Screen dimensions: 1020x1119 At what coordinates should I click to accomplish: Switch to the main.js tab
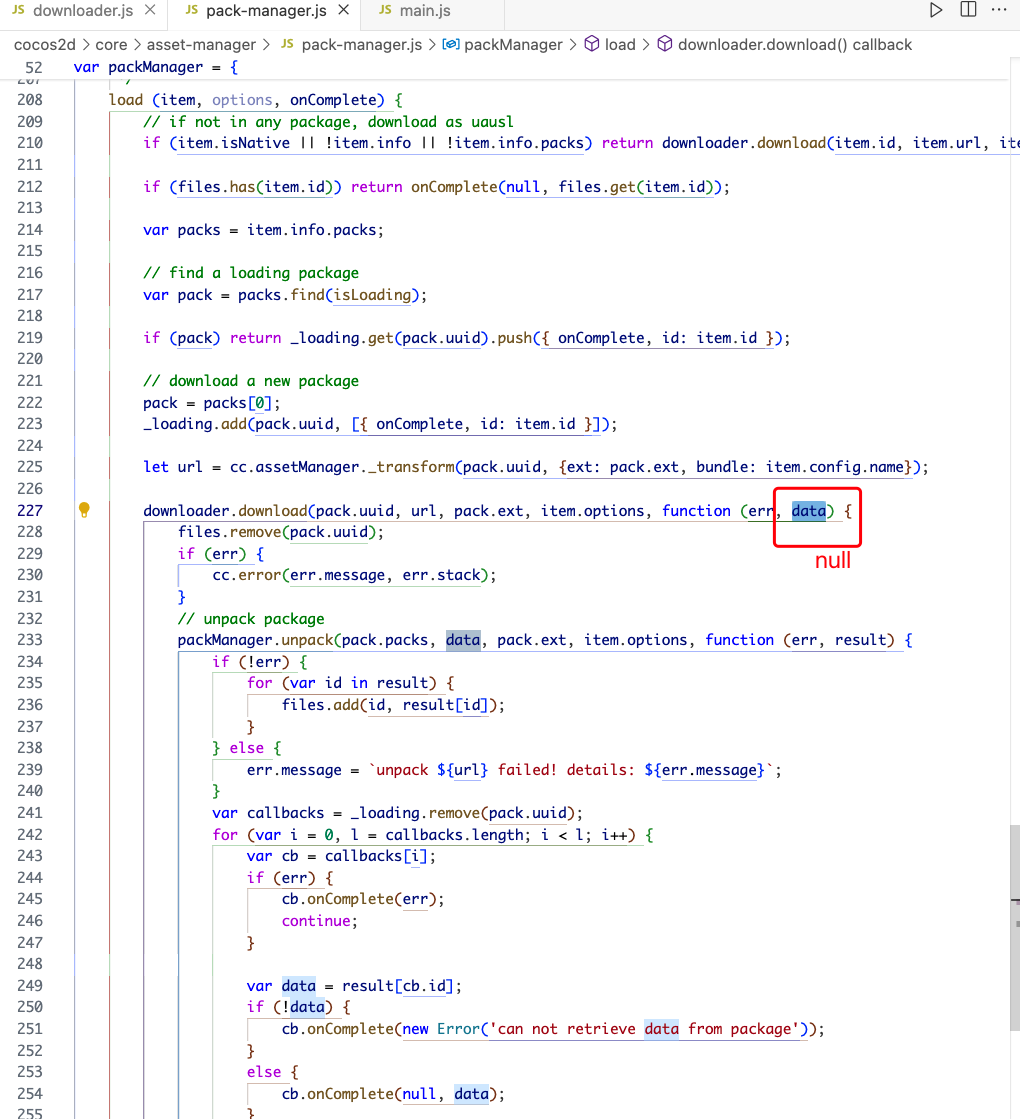pos(424,11)
